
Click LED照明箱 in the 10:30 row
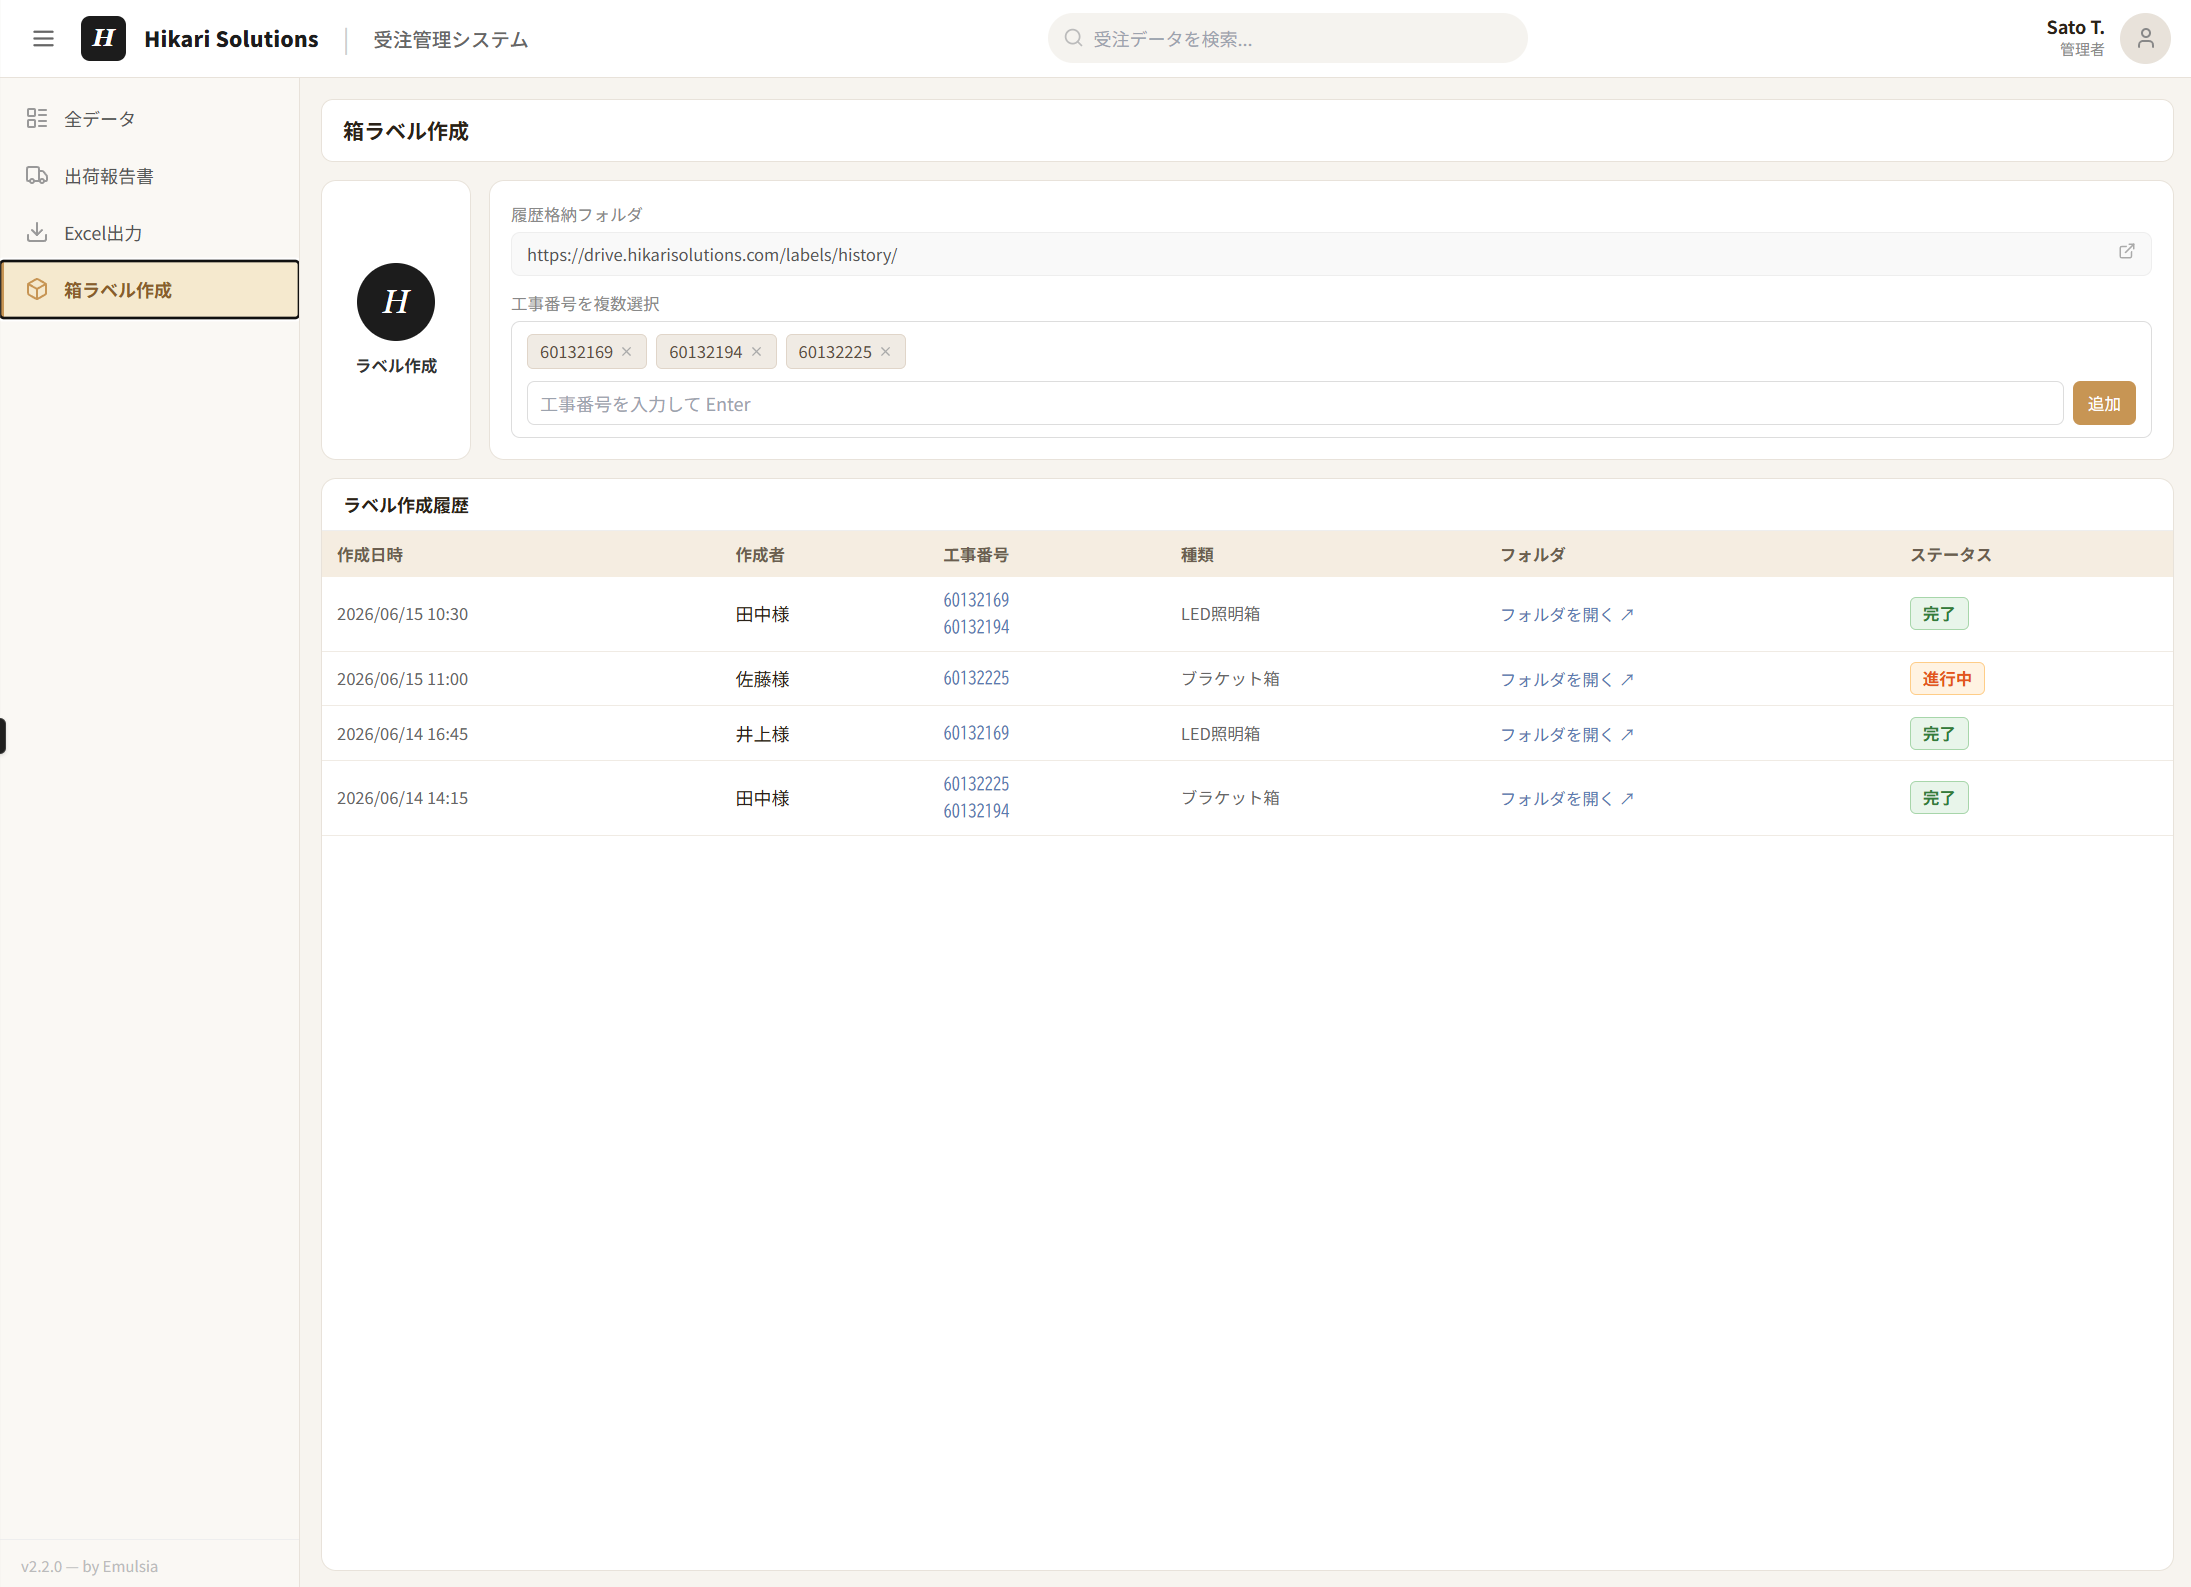coord(1220,614)
